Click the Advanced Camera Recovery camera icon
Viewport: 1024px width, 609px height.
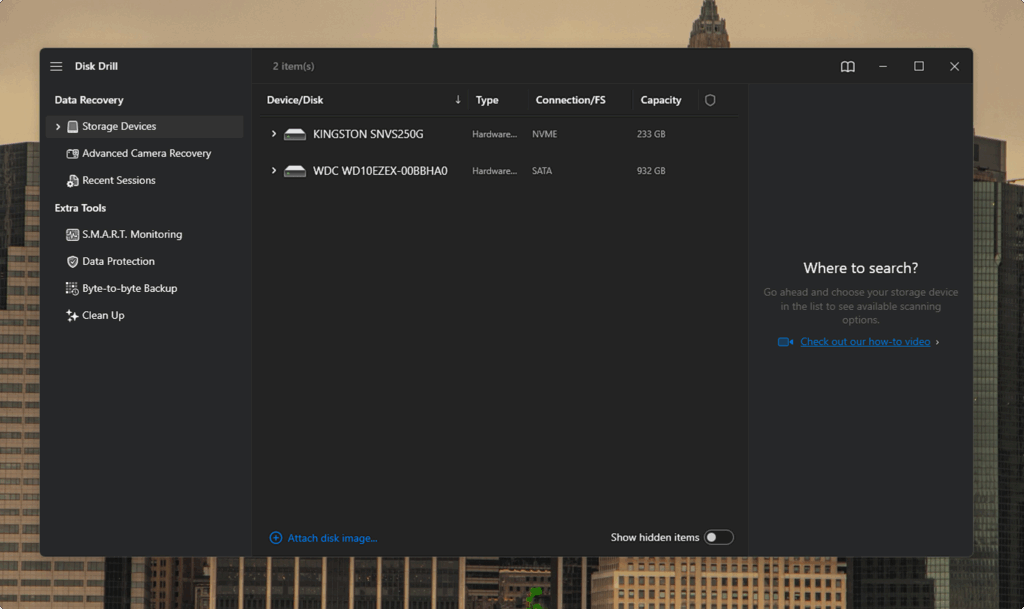72,153
